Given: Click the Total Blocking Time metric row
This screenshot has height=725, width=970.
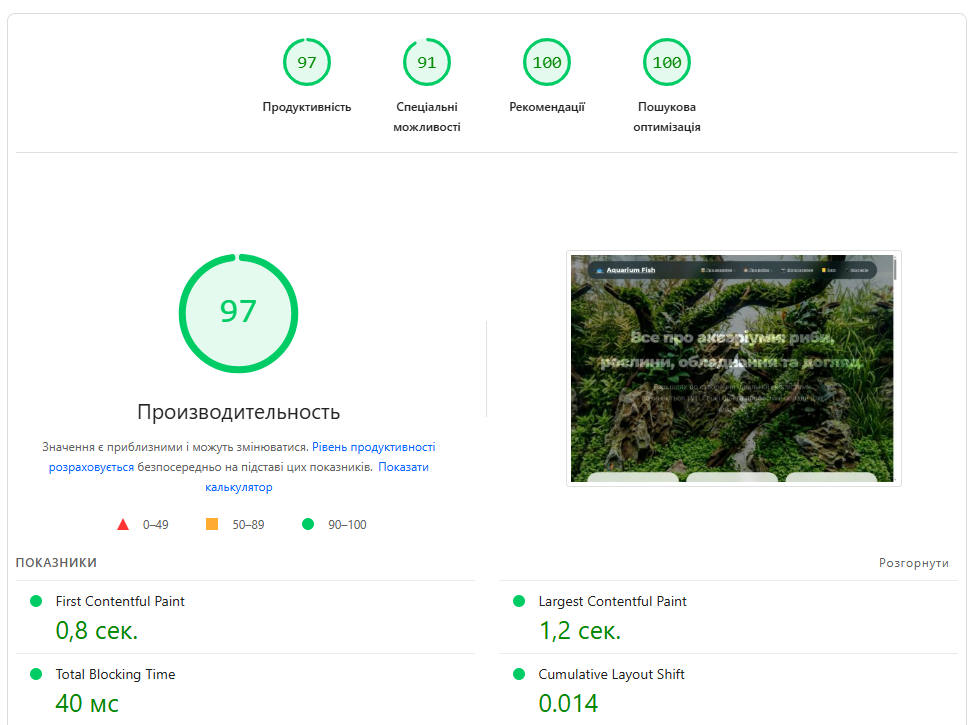Looking at the screenshot, I should coord(115,674).
